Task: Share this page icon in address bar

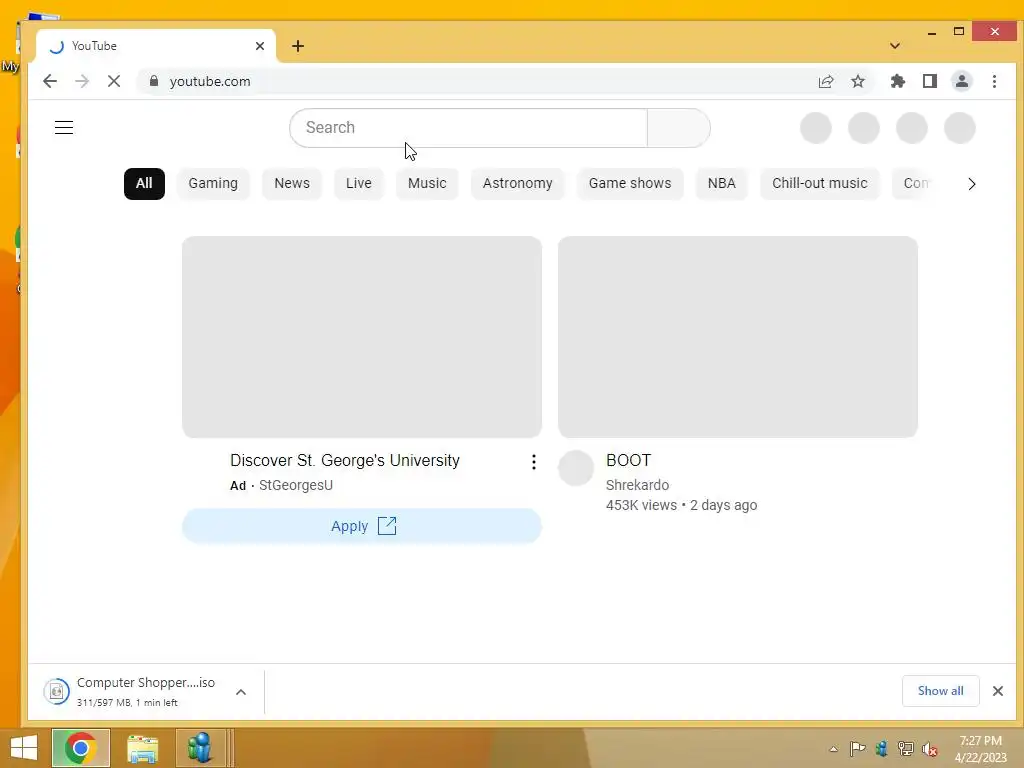Action: 826,81
